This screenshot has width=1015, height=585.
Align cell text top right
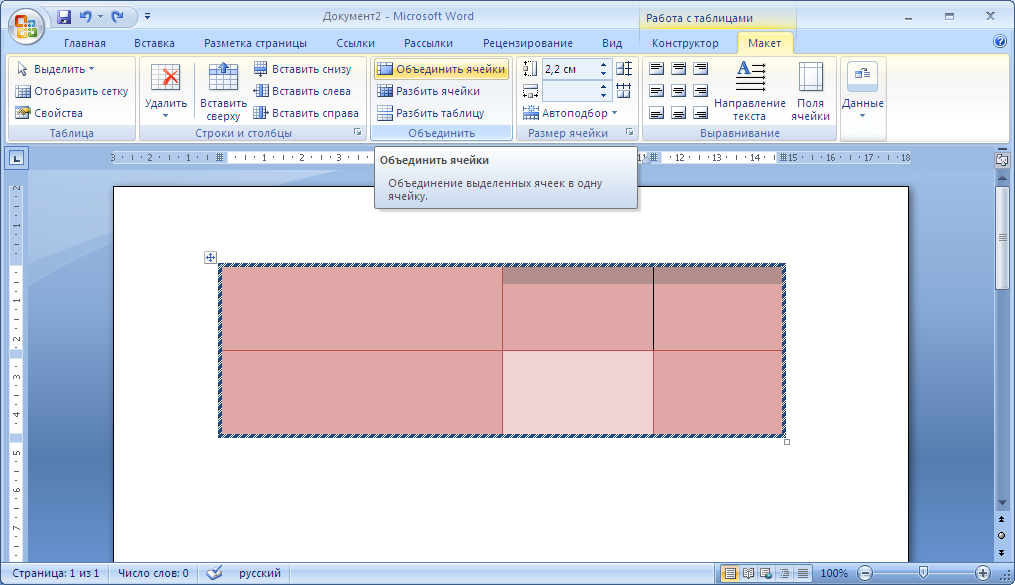pos(700,69)
